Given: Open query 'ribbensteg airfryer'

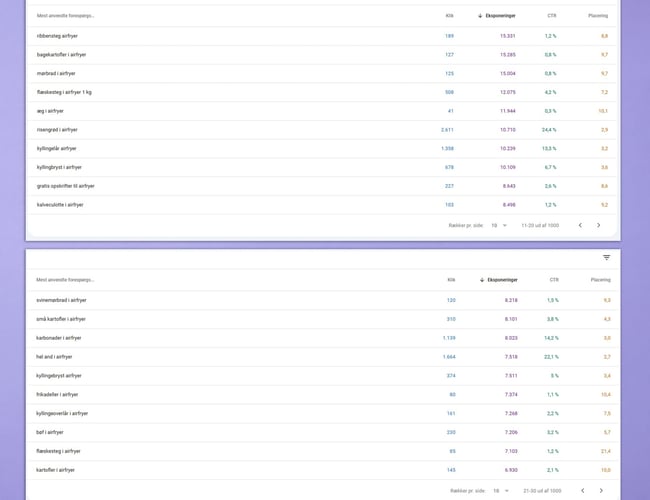Looking at the screenshot, I should click(x=57, y=35).
